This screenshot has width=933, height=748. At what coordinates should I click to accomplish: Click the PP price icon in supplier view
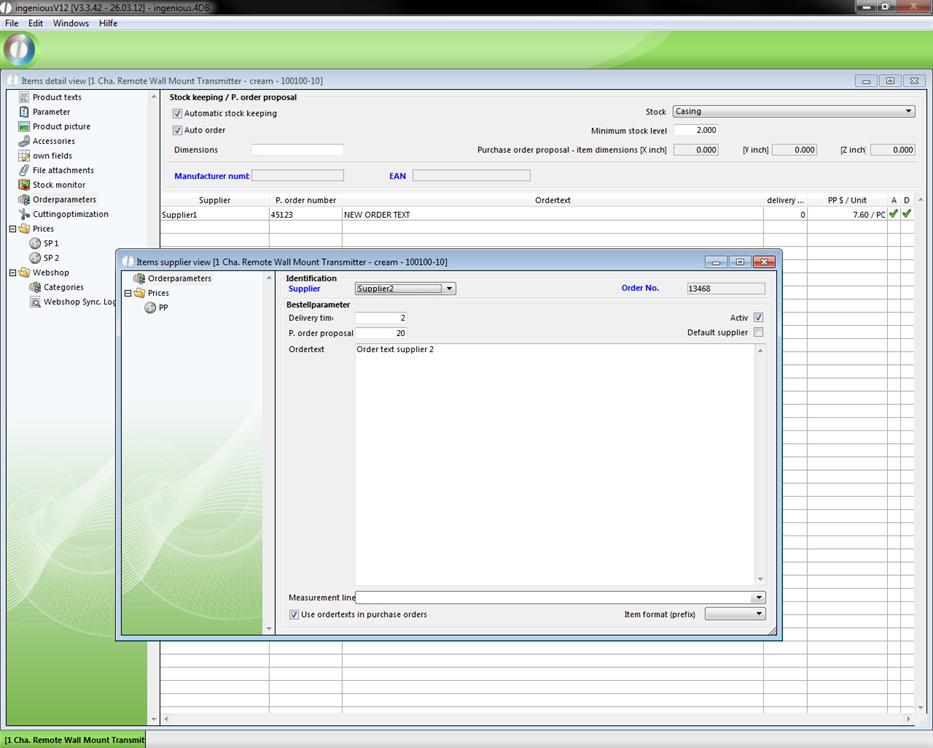click(151, 308)
